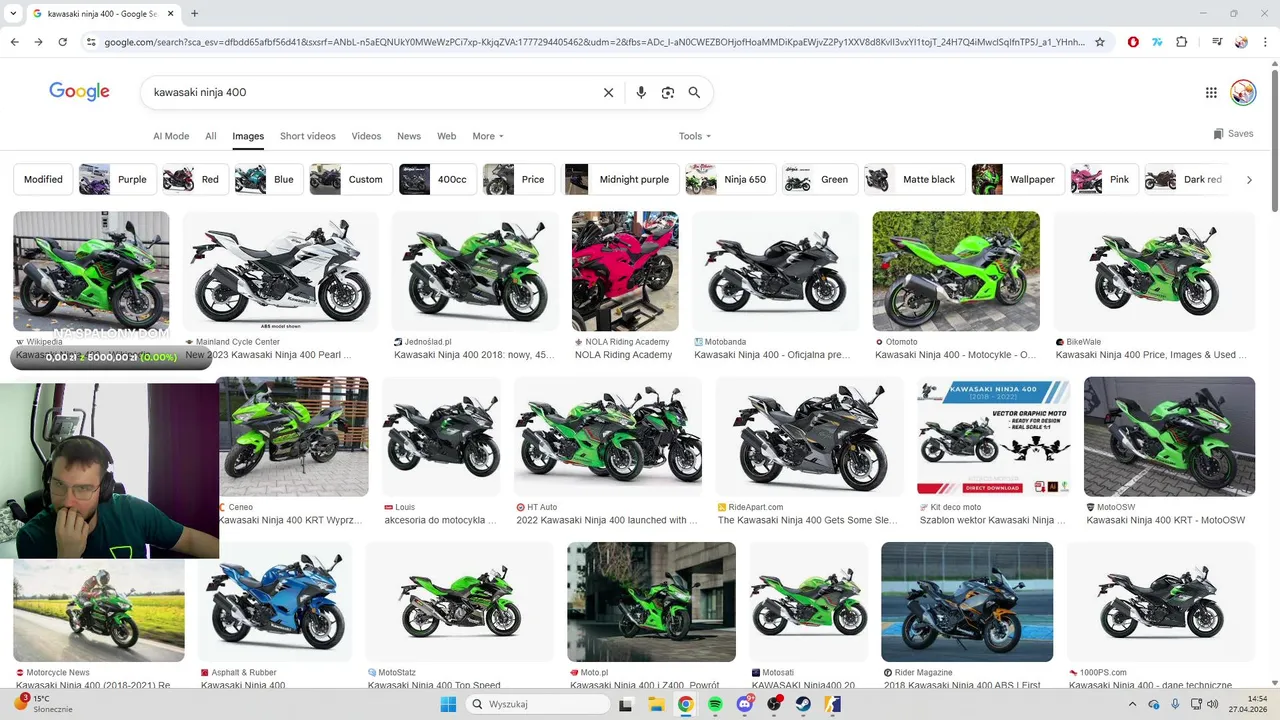This screenshot has height=720, width=1280.
Task: Apply the Custom filter chip
Action: (x=351, y=180)
